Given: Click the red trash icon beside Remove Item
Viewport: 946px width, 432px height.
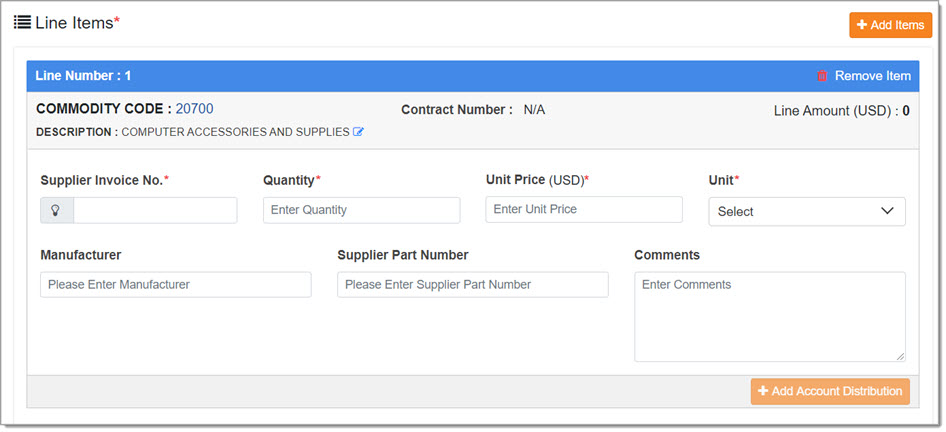Looking at the screenshot, I should (822, 76).
